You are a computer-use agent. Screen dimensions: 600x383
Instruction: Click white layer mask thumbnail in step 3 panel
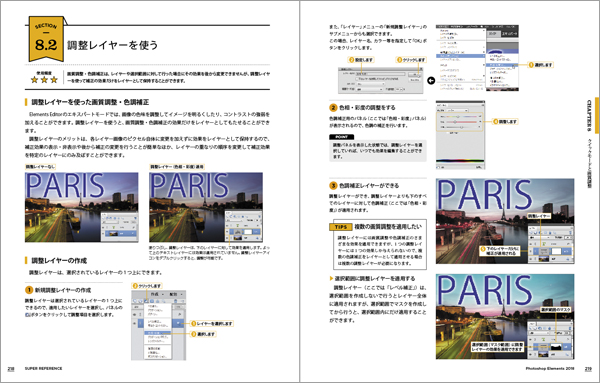556,251
